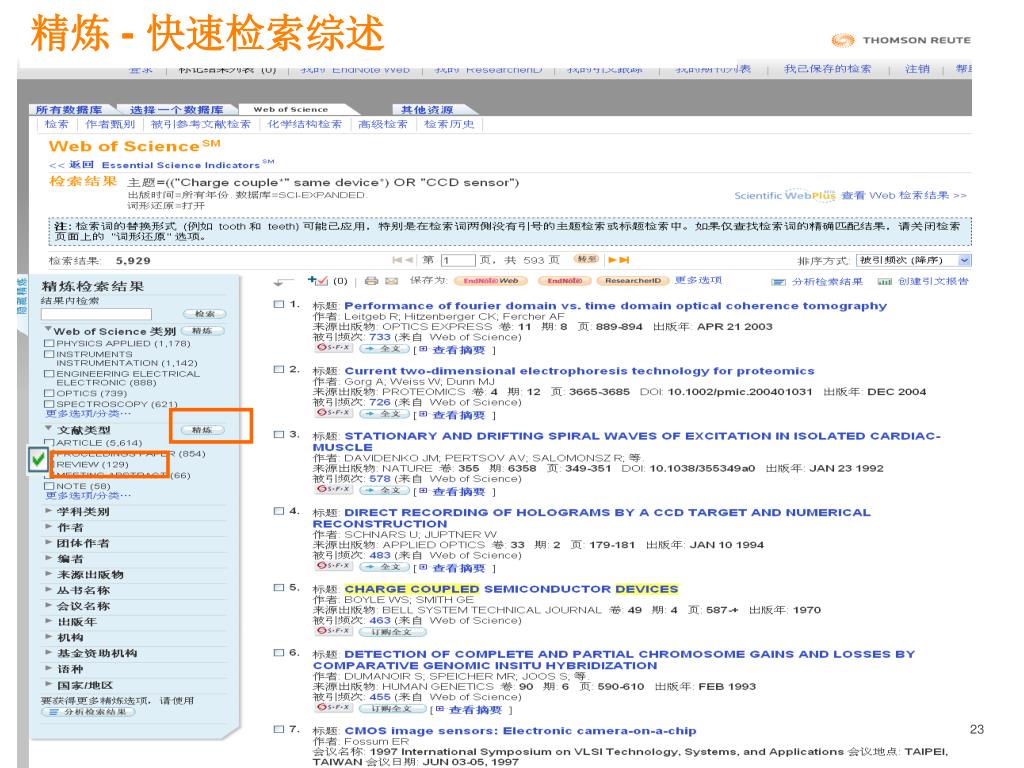Click 精炼 button beside 文献类型
The height and width of the screenshot is (768, 1024).
[x=202, y=430]
